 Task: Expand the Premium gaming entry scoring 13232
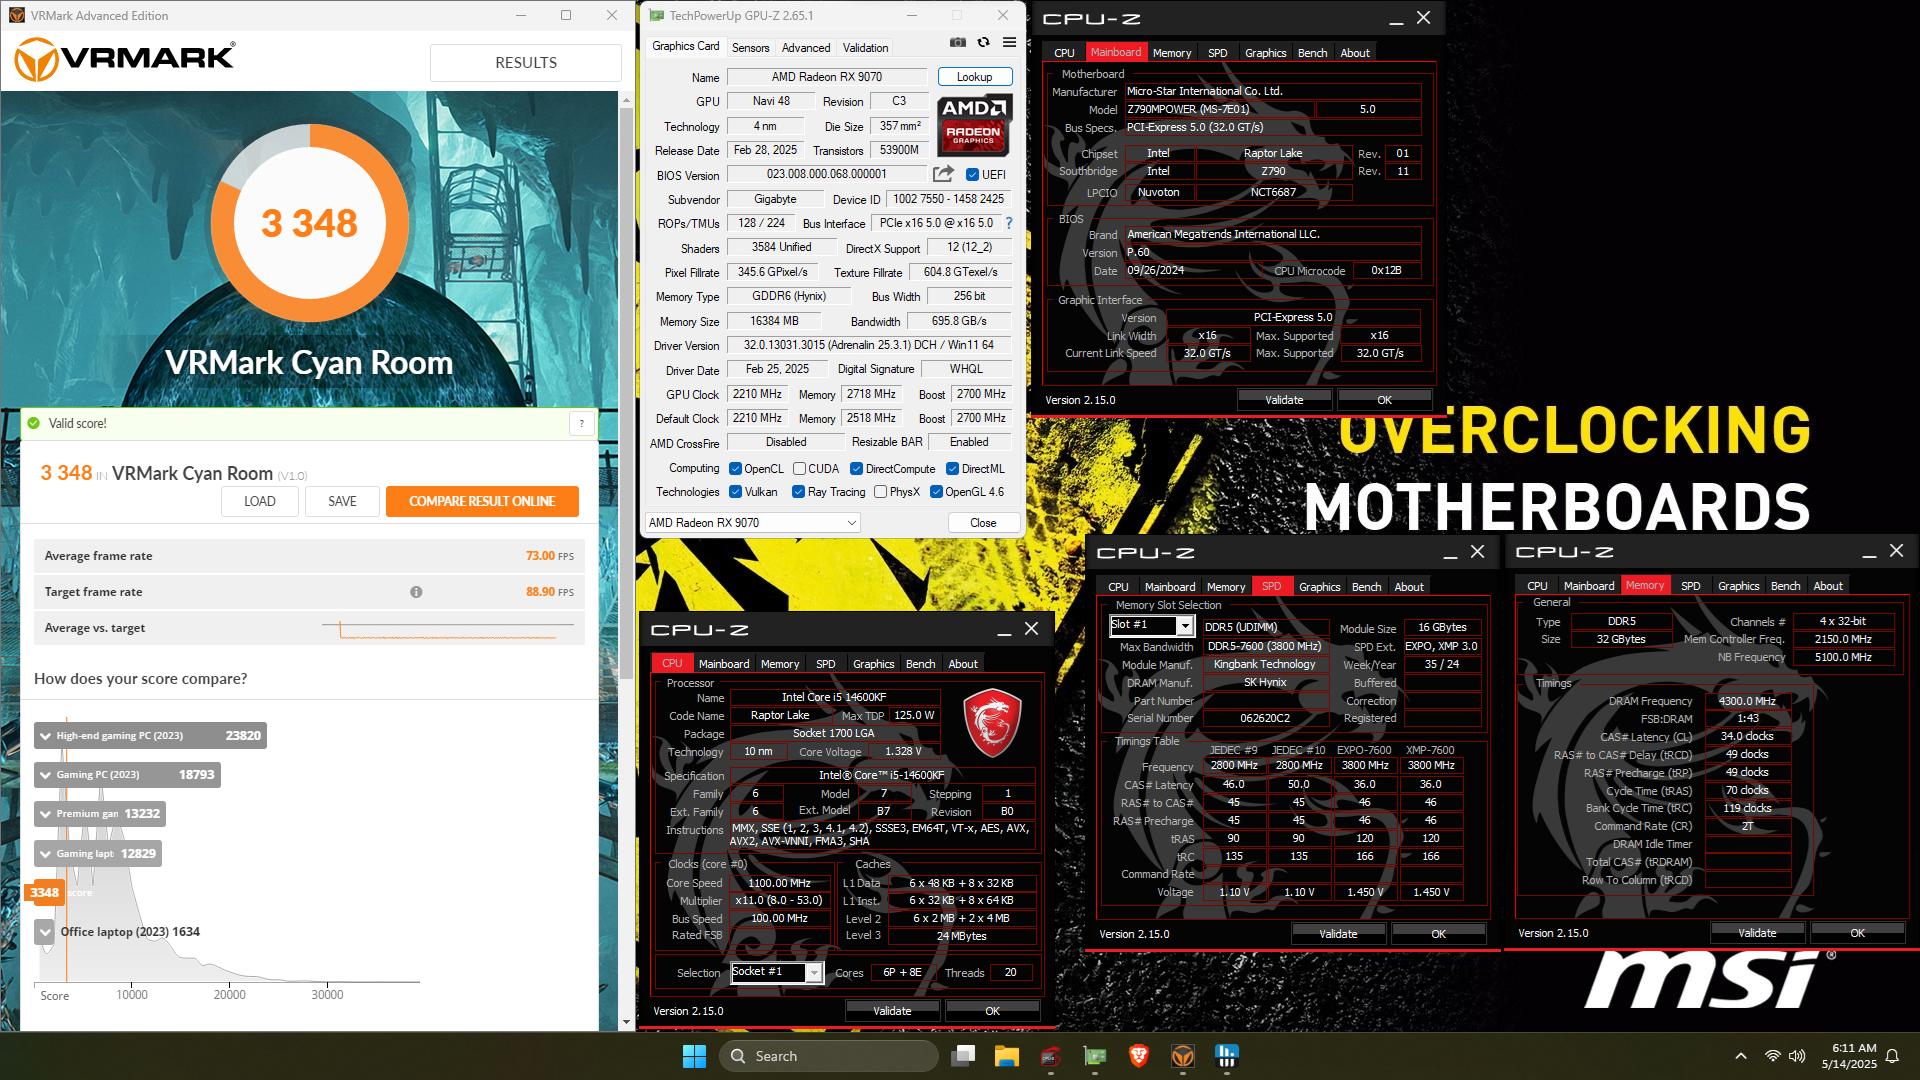click(45, 814)
